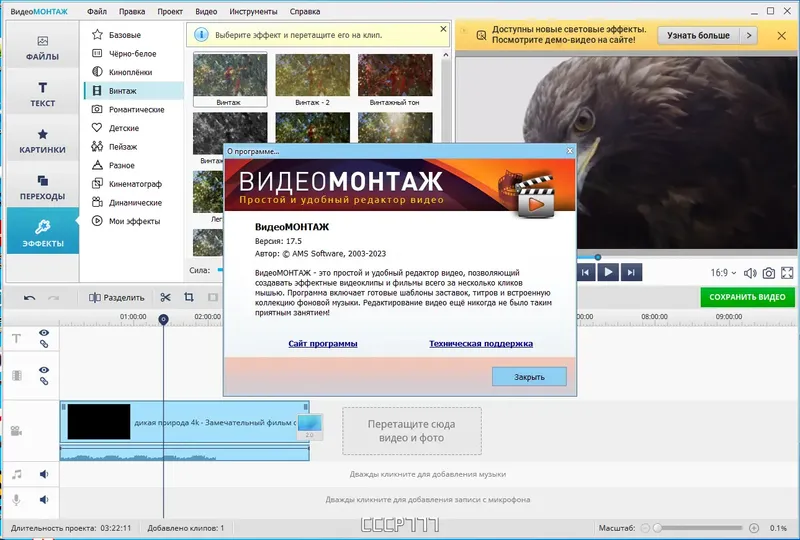Click the arrow next to Узнать больше
800x540 pixels.
[x=748, y=35]
